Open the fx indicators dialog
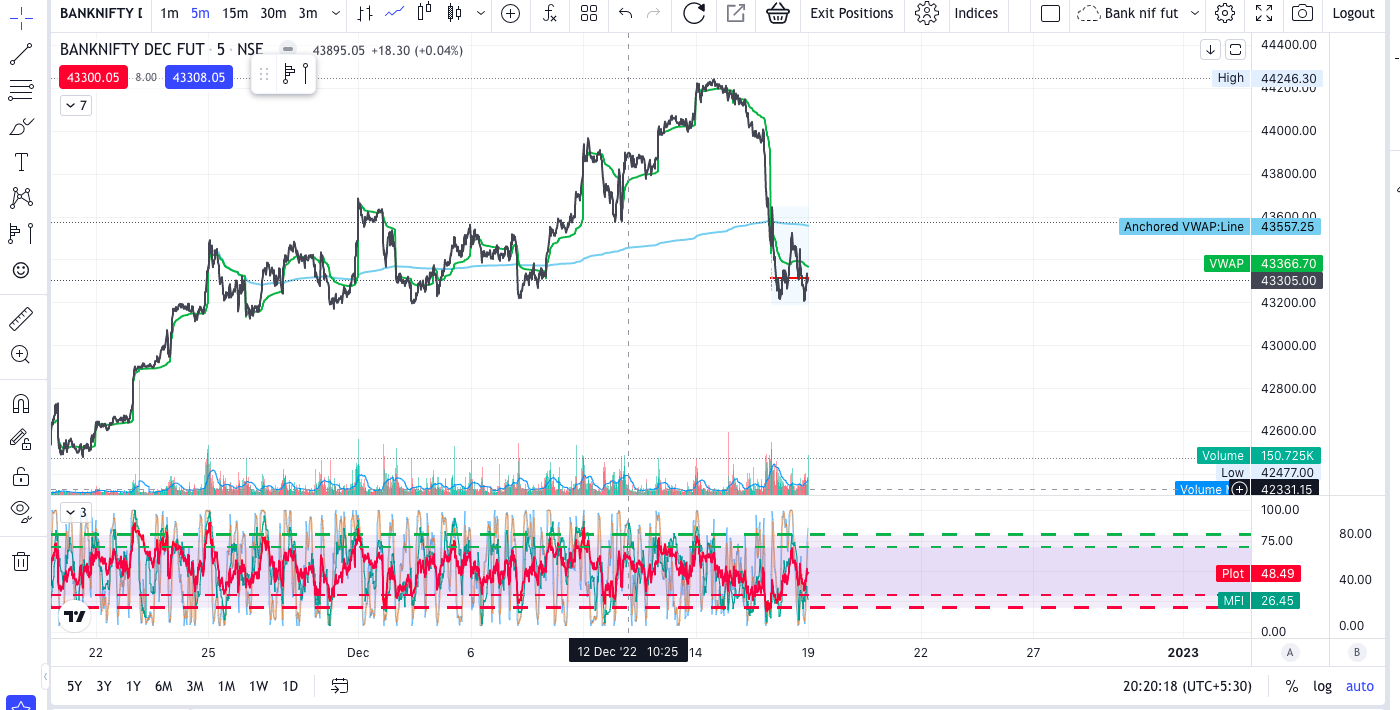The width and height of the screenshot is (1400, 710). click(550, 13)
